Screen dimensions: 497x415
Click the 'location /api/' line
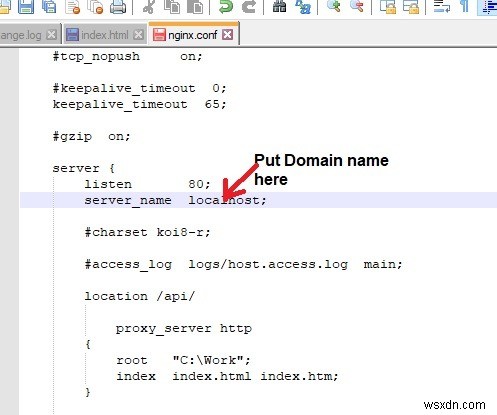139,296
